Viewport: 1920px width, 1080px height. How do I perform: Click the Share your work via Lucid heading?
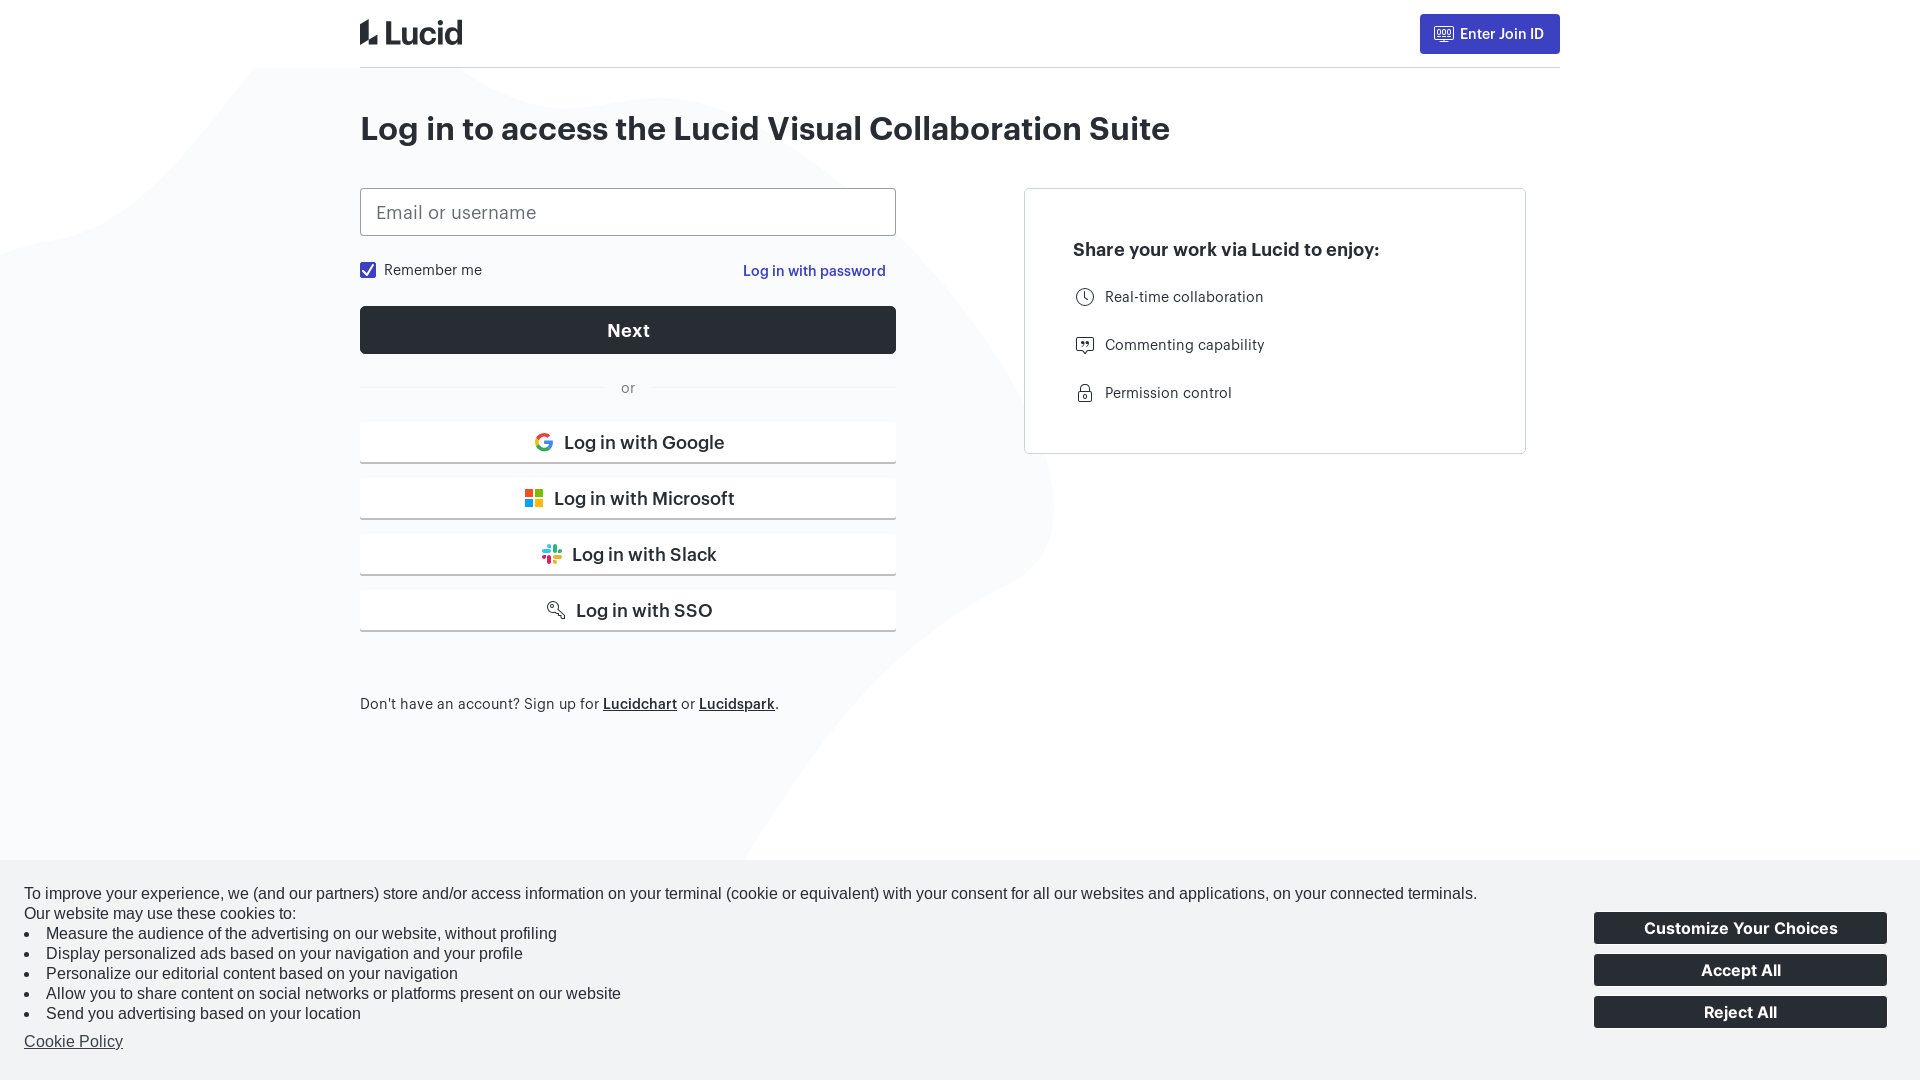pyautogui.click(x=1226, y=250)
